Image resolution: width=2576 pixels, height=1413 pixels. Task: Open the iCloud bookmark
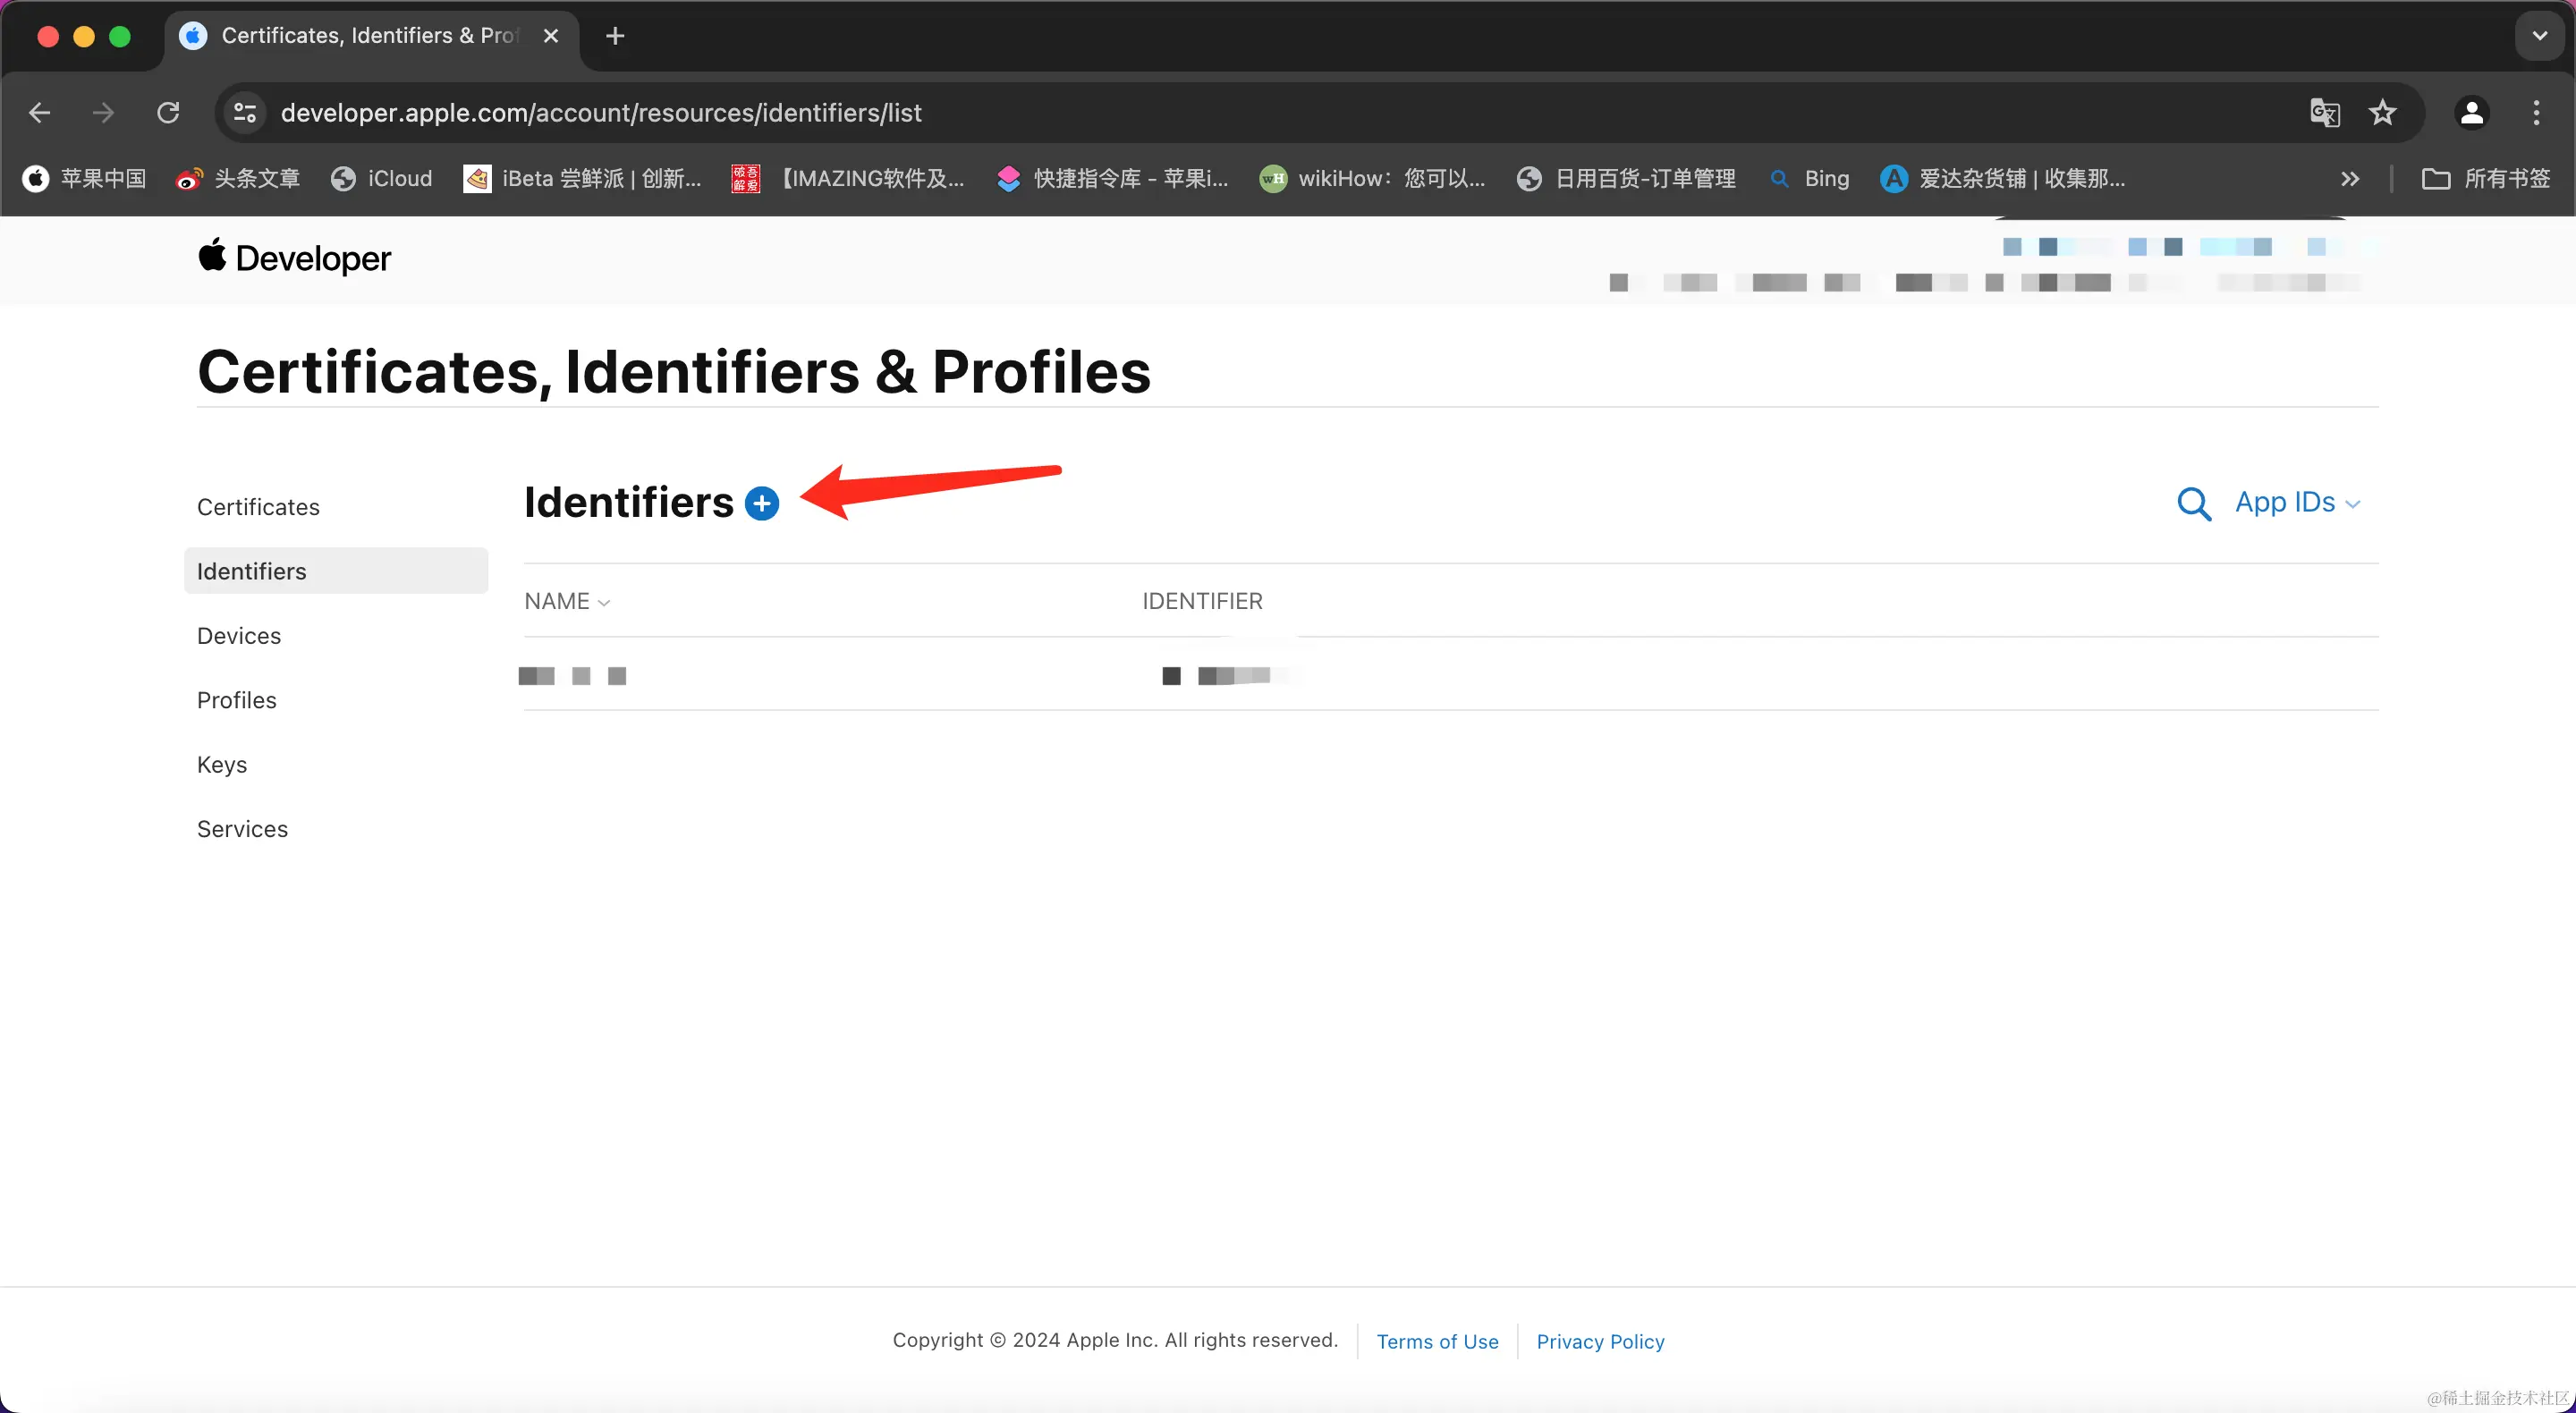coord(382,179)
